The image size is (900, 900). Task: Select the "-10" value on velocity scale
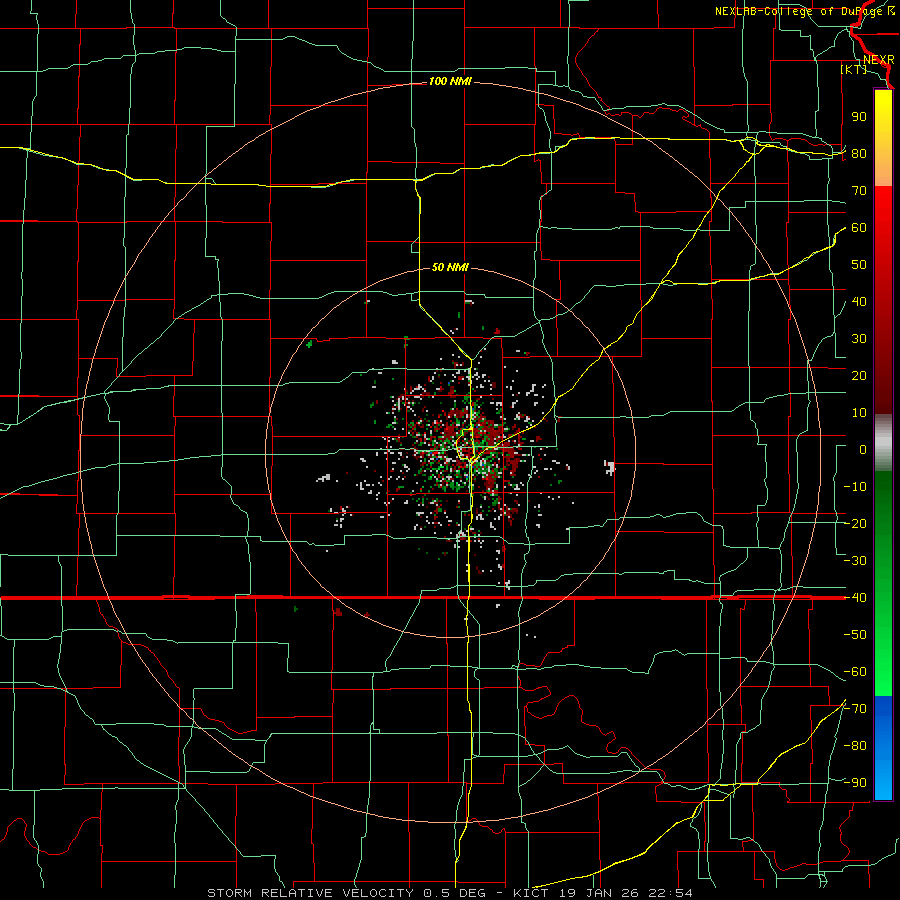tap(855, 487)
